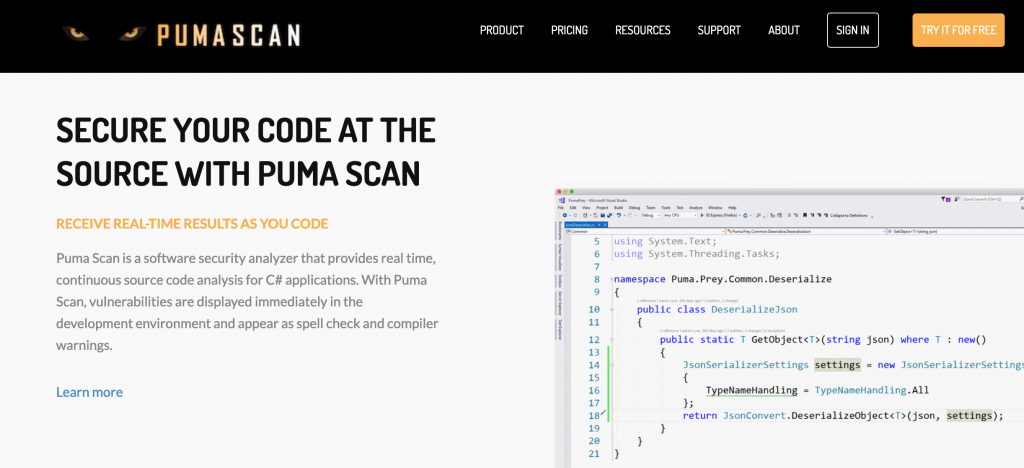Open the PRODUCT menu
This screenshot has height=468, width=1024.
(x=502, y=30)
